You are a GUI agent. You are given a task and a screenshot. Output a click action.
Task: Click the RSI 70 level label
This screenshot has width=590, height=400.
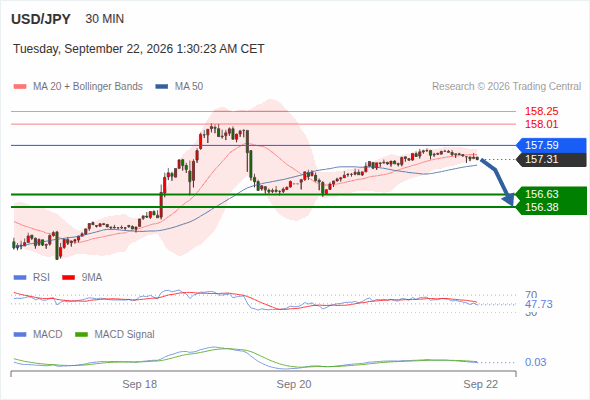[x=531, y=295]
